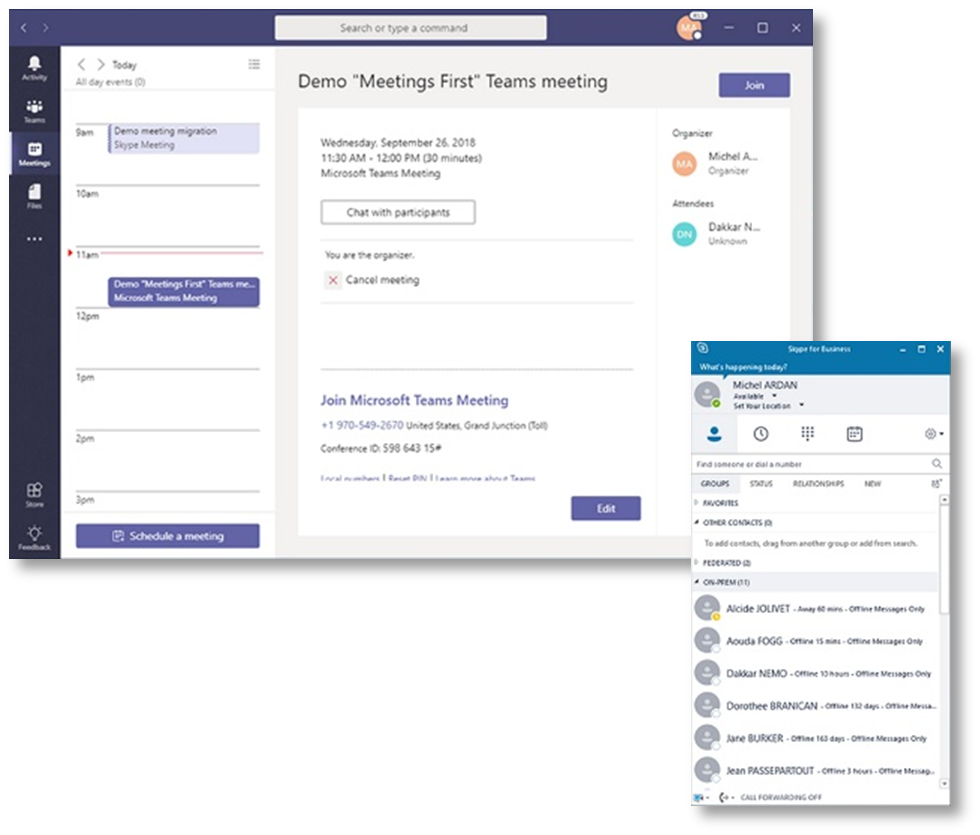This screenshot has width=980, height=835.
Task: Select NEW tab in Skype contacts
Action: (x=872, y=484)
